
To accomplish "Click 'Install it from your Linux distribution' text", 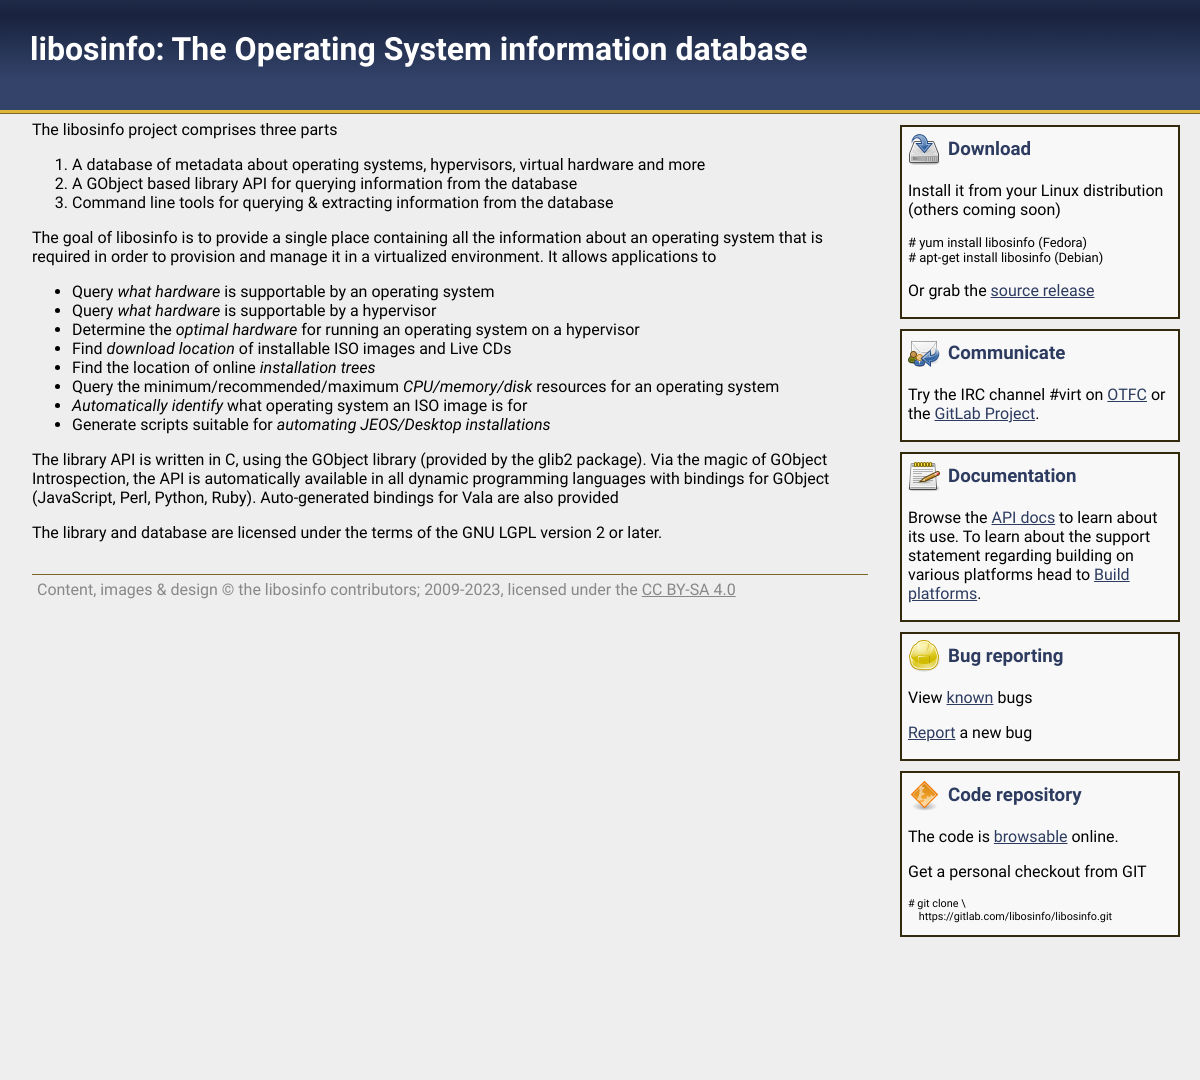I will point(1035,191).
